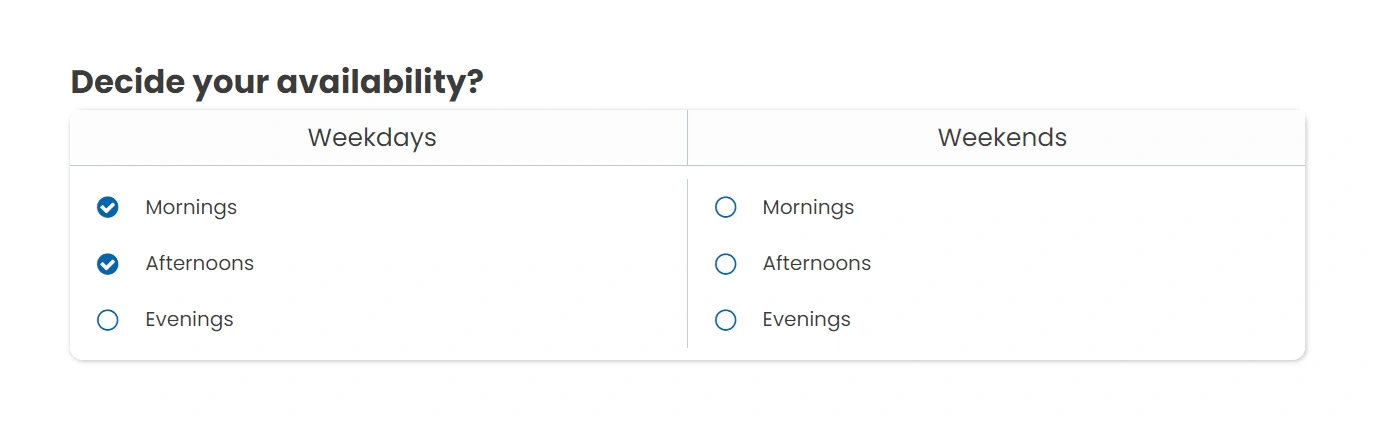Click the Afternoons label under Weekdays
The height and width of the screenshot is (423, 1376).
199,264
